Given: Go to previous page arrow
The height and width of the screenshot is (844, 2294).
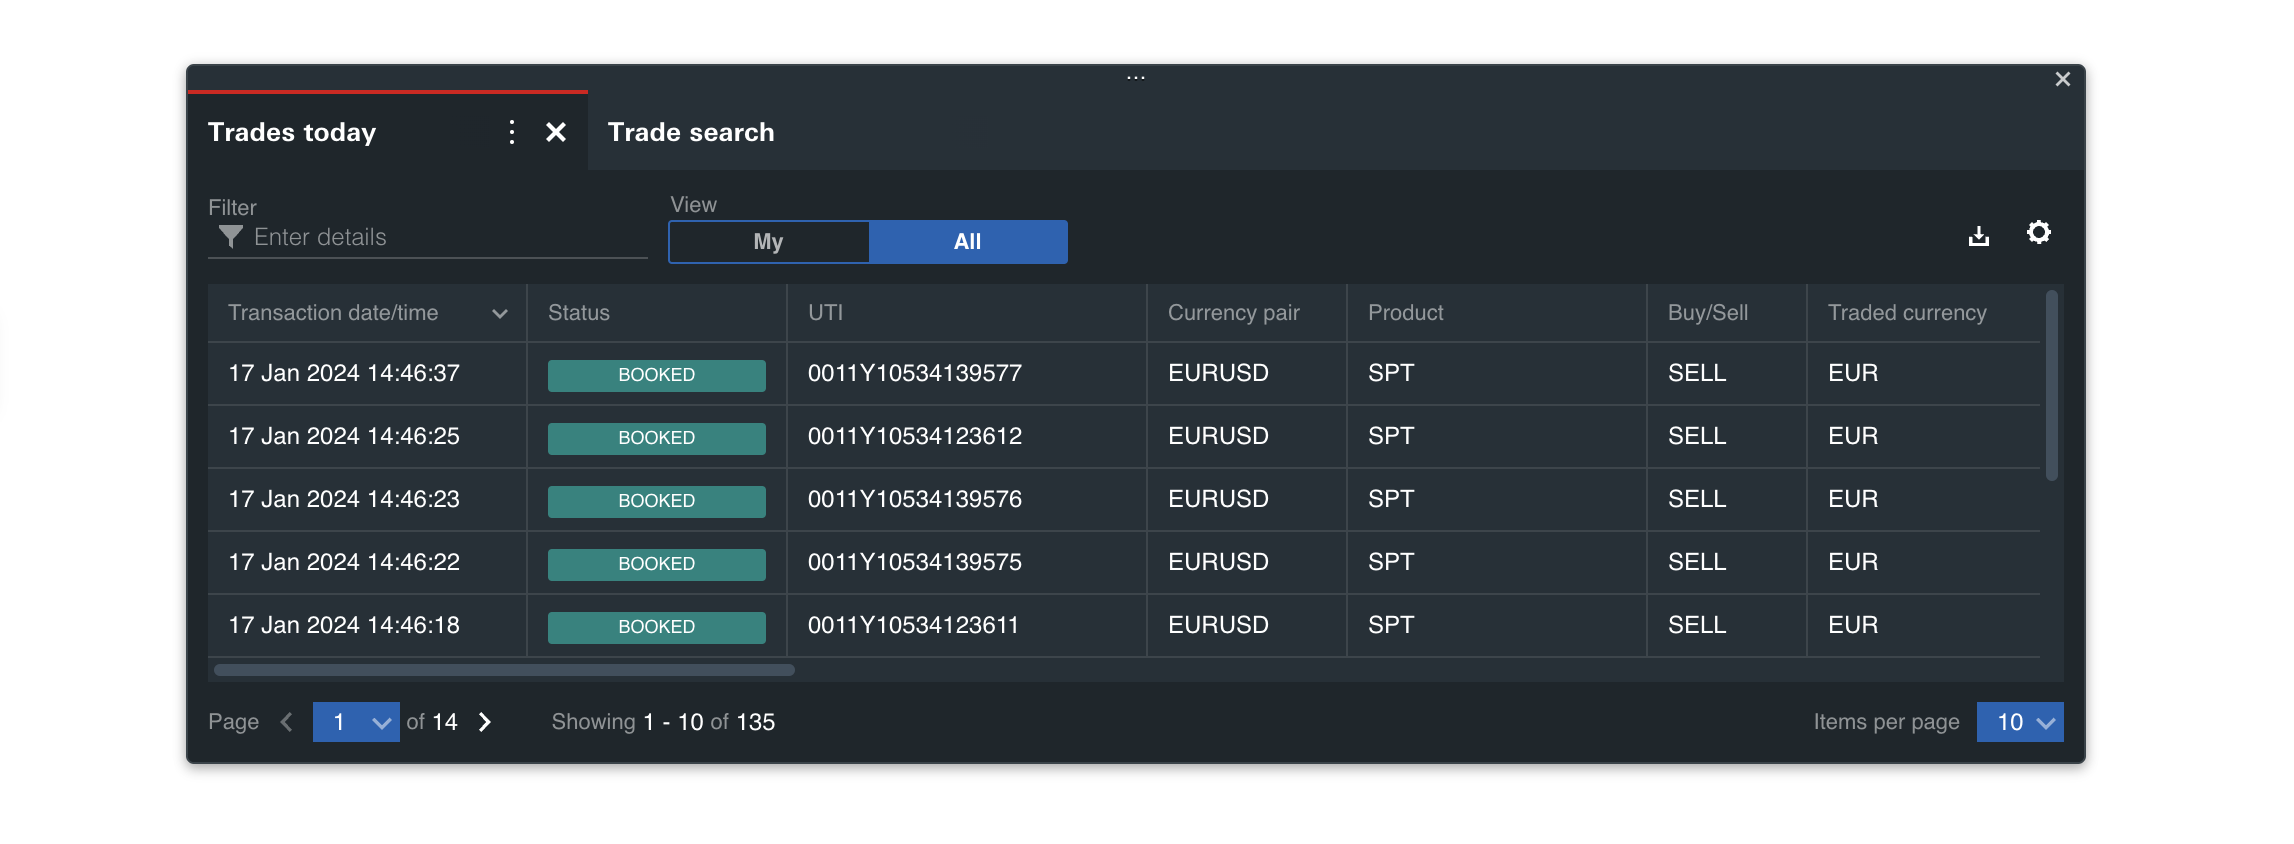Looking at the screenshot, I should tap(287, 722).
